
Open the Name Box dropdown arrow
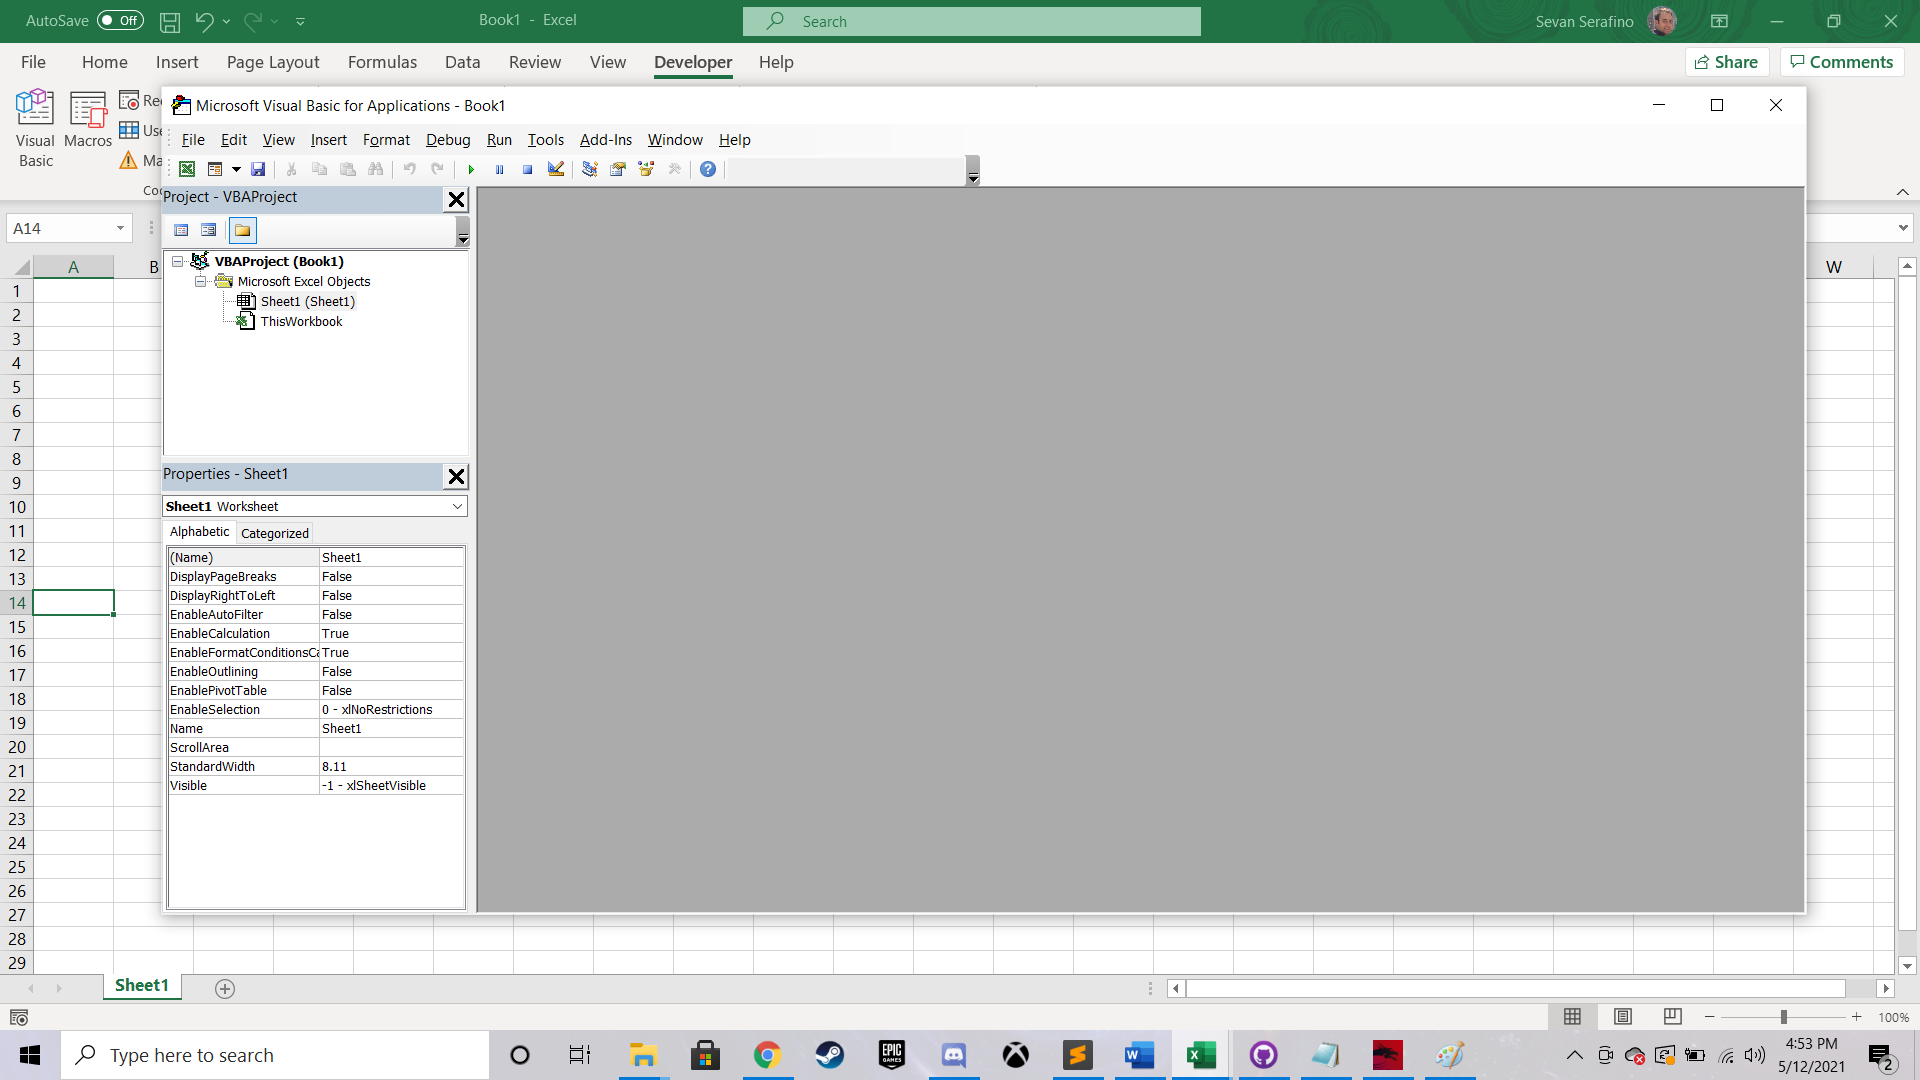[120, 228]
